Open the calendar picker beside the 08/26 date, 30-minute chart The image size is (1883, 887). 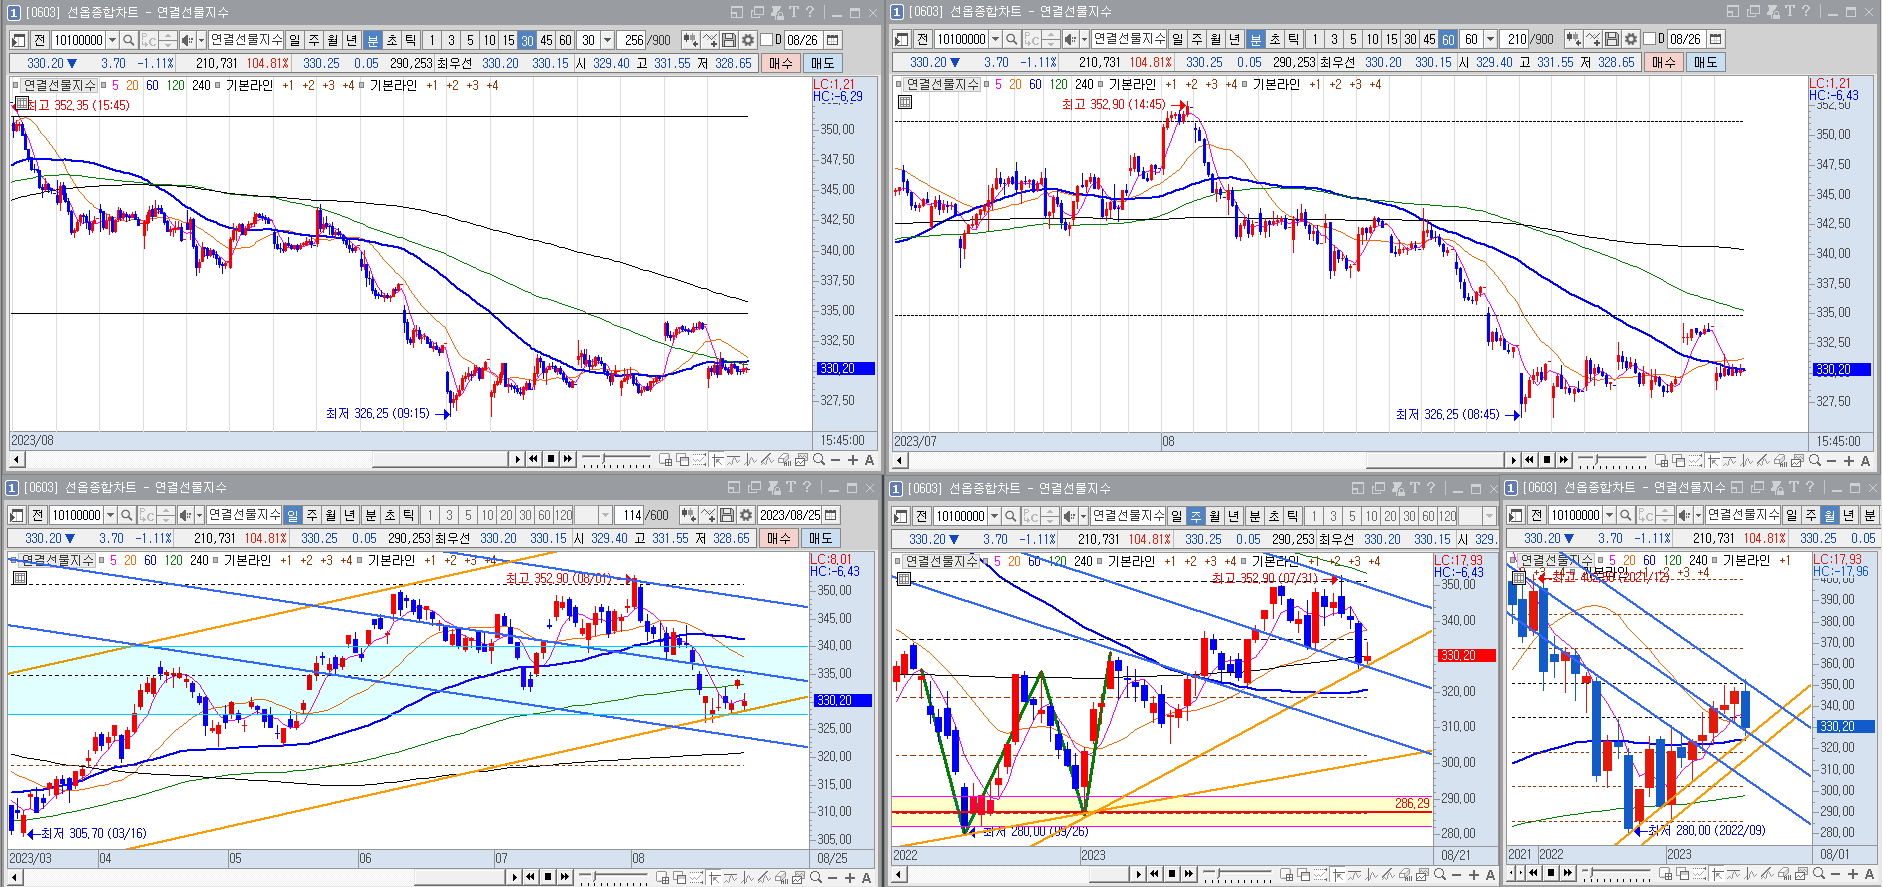click(832, 40)
